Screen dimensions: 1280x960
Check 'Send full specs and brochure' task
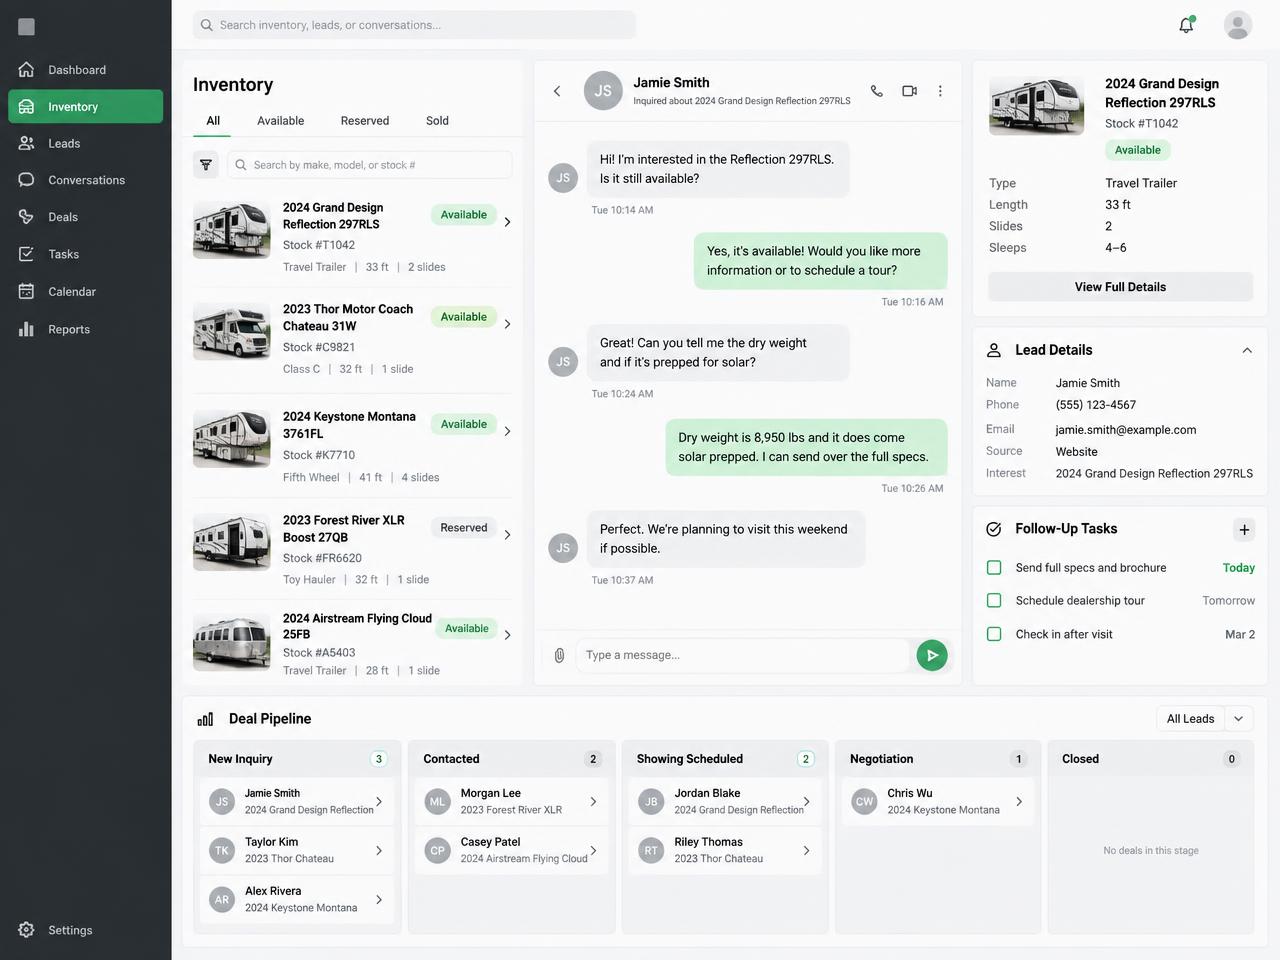point(994,568)
